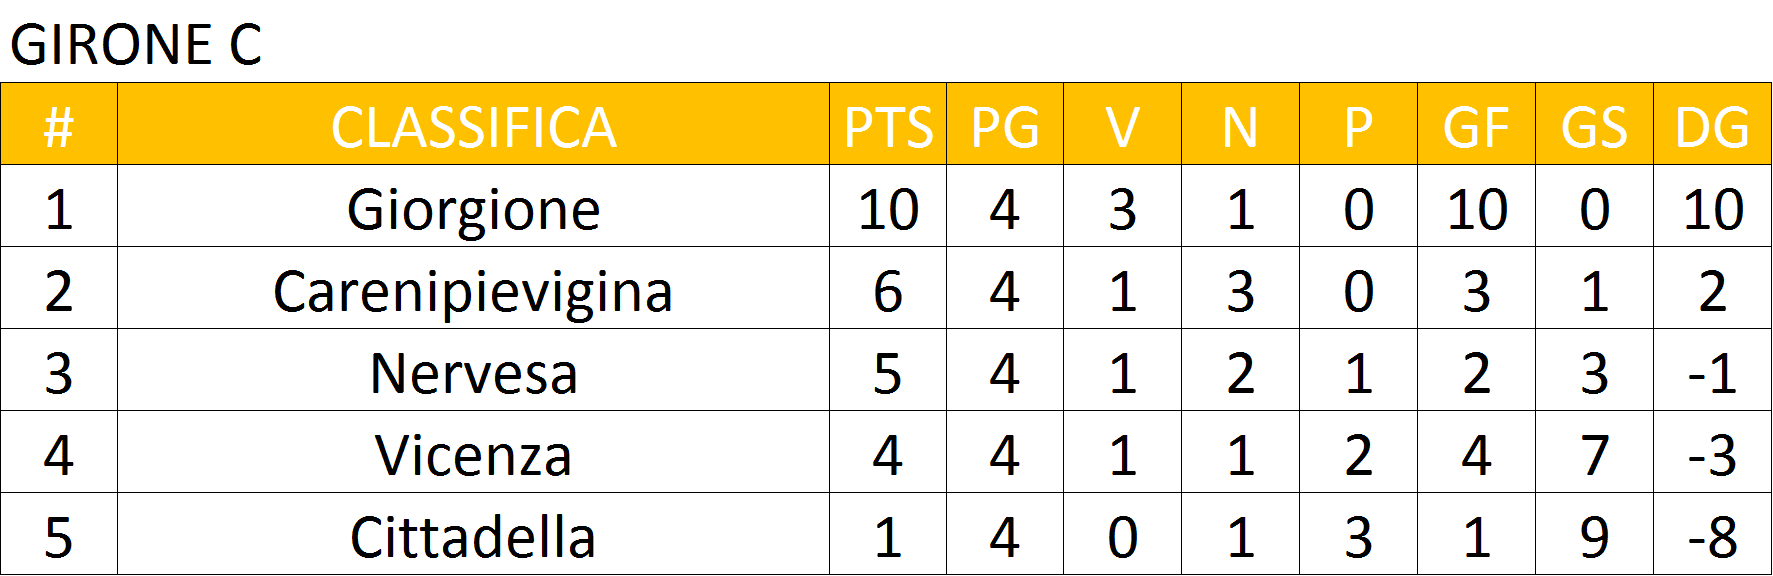Select Giorgione's points cell showing 10
The width and height of the screenshot is (1773, 576).
pos(888,206)
